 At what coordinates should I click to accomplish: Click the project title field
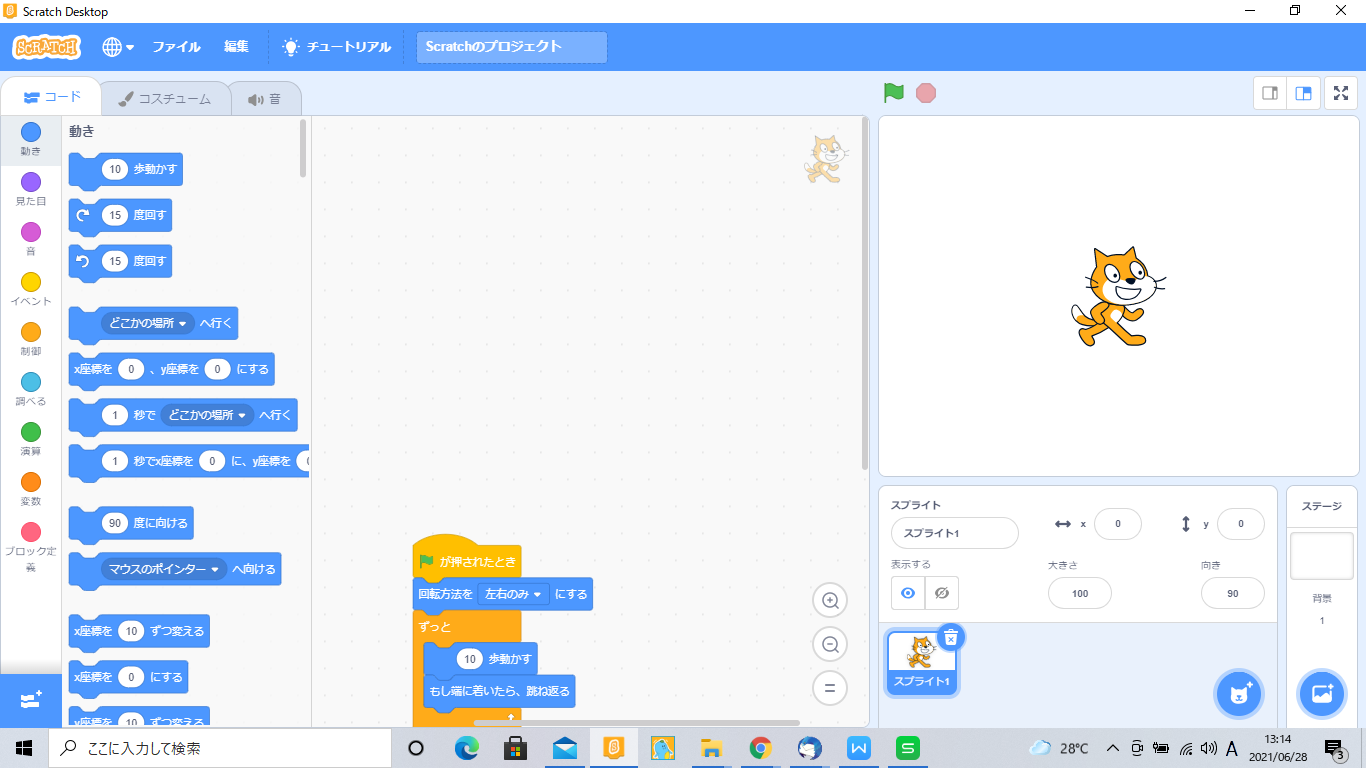512,47
